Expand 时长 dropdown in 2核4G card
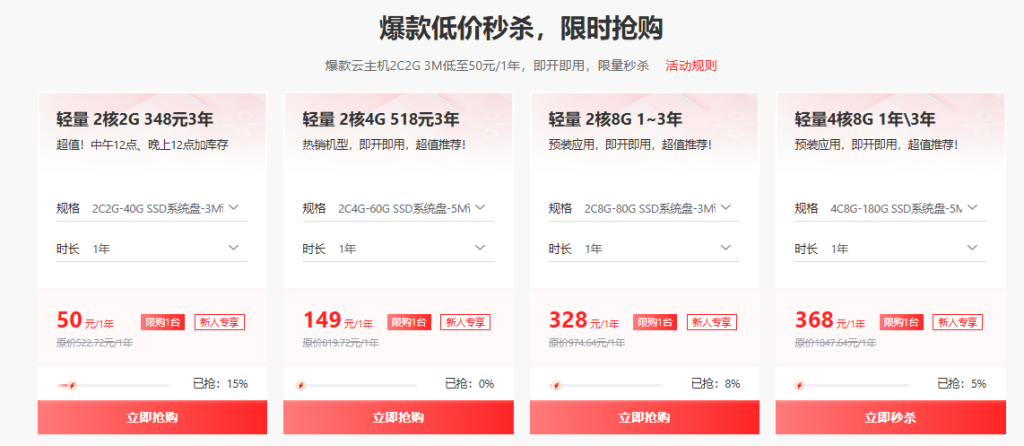Screen dimensions: 1024x446 [398, 249]
